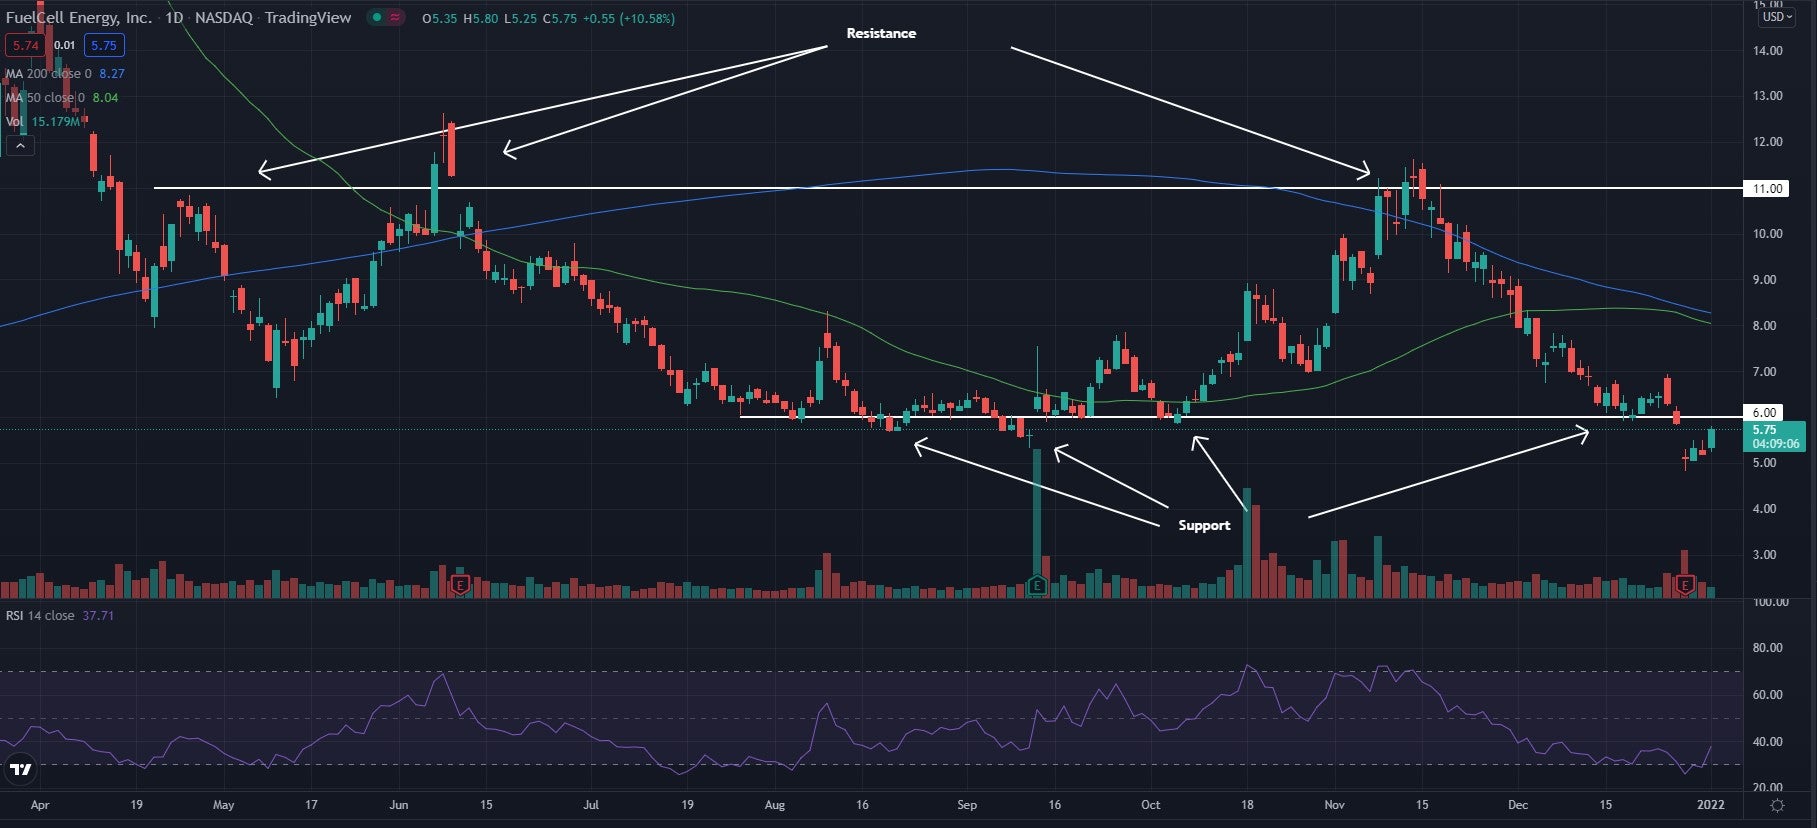Click the blue 5.75 buy price button
The height and width of the screenshot is (828, 1817).
pos(103,45)
